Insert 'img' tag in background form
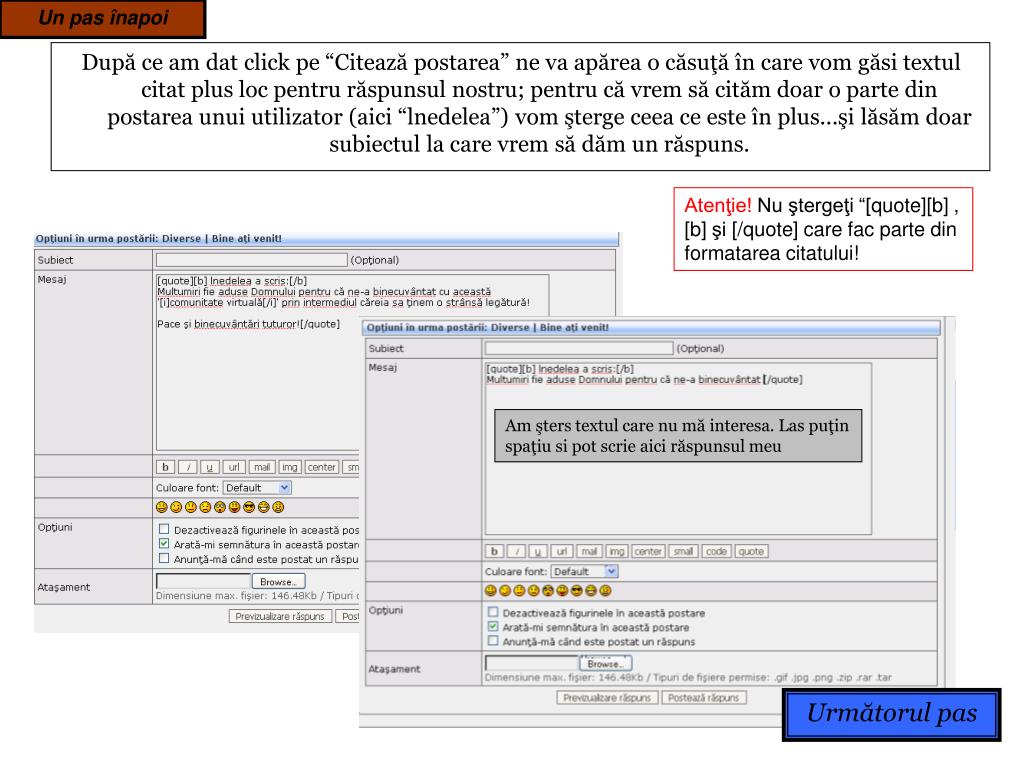This screenshot has height=768, width=1024. [x=290, y=467]
